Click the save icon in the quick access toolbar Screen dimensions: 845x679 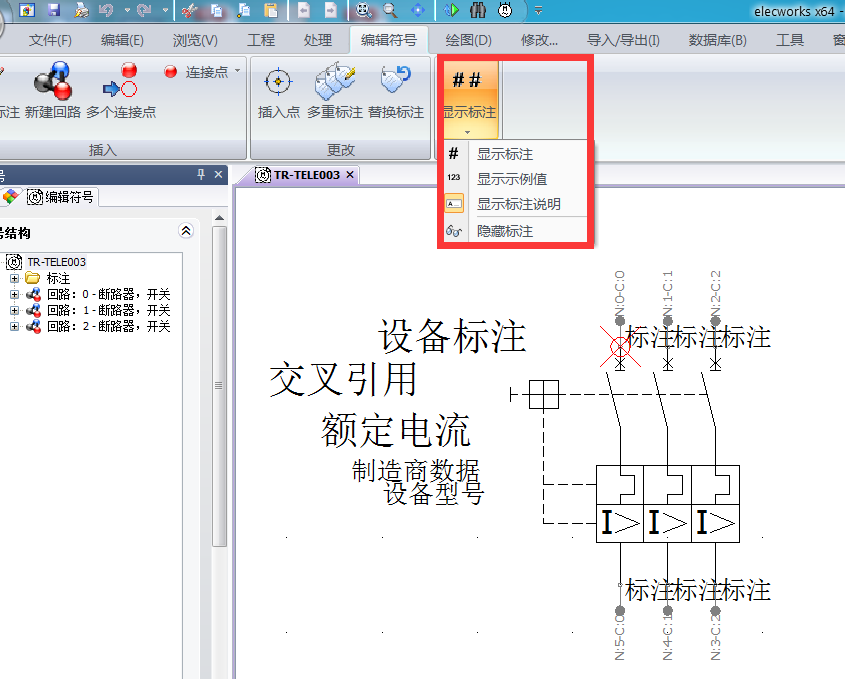[x=53, y=10]
